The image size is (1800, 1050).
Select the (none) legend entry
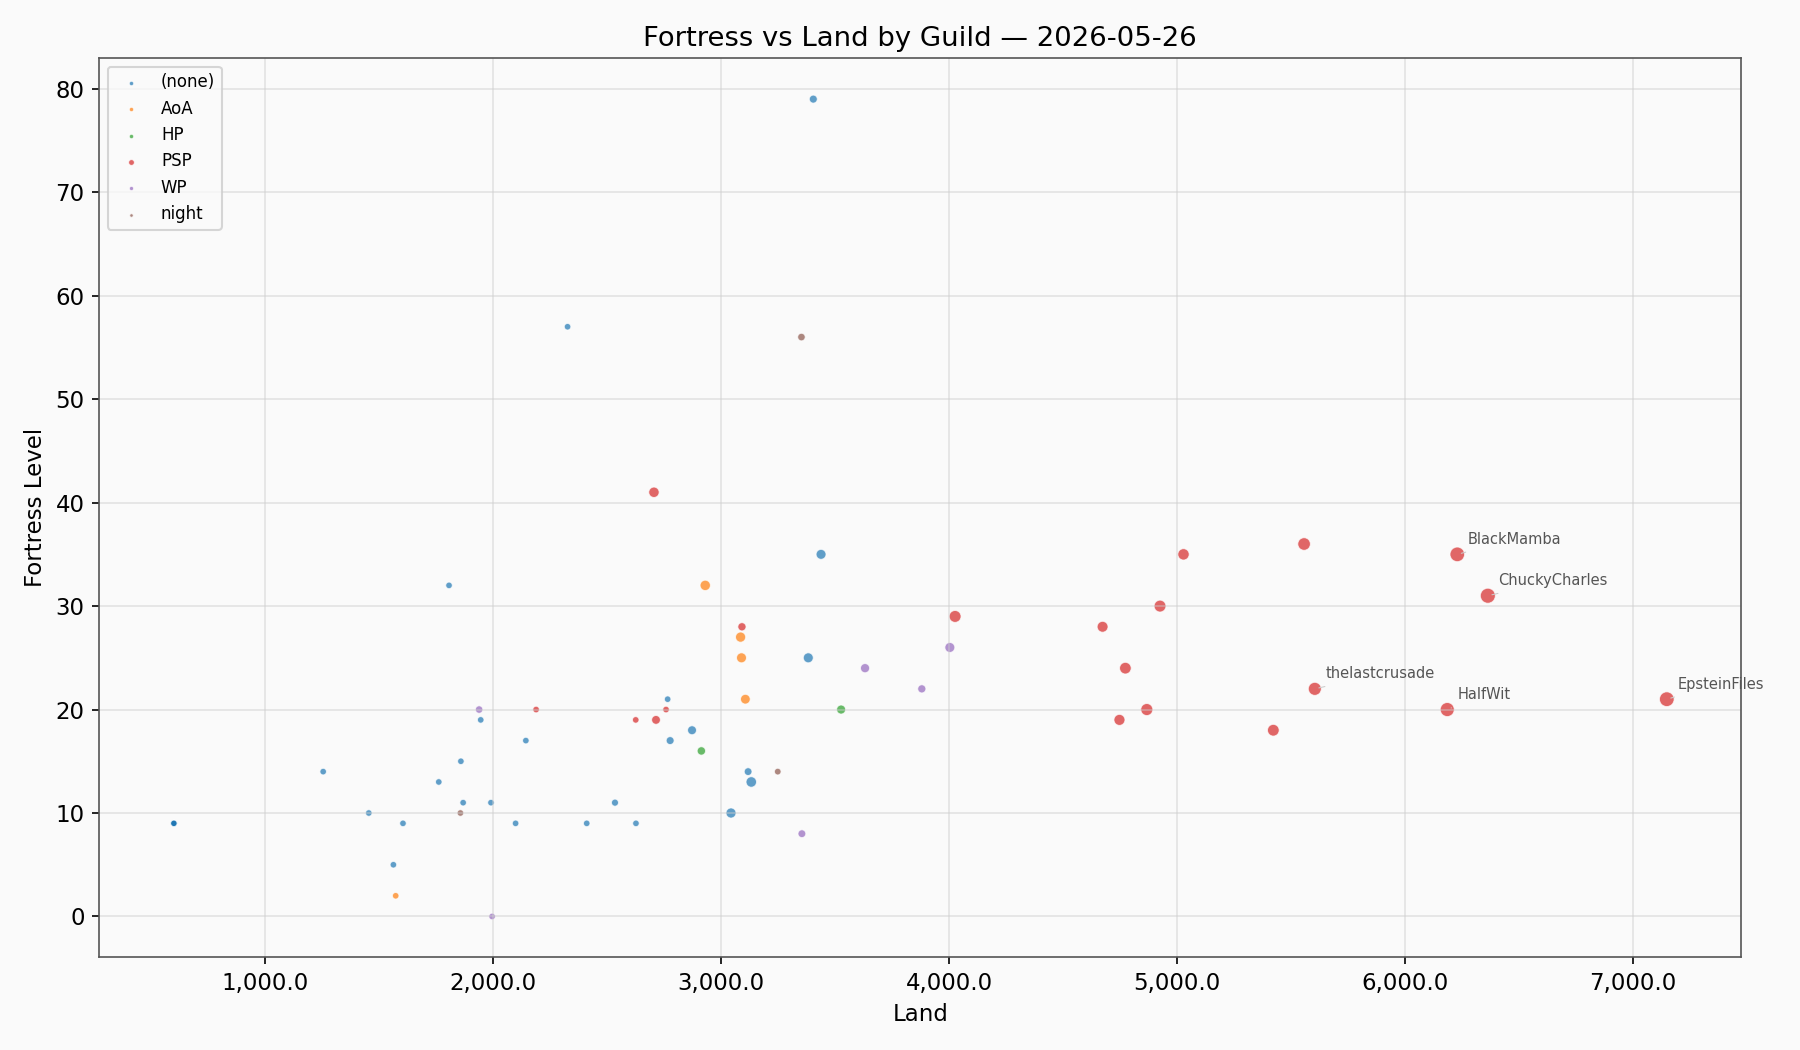click(x=187, y=81)
